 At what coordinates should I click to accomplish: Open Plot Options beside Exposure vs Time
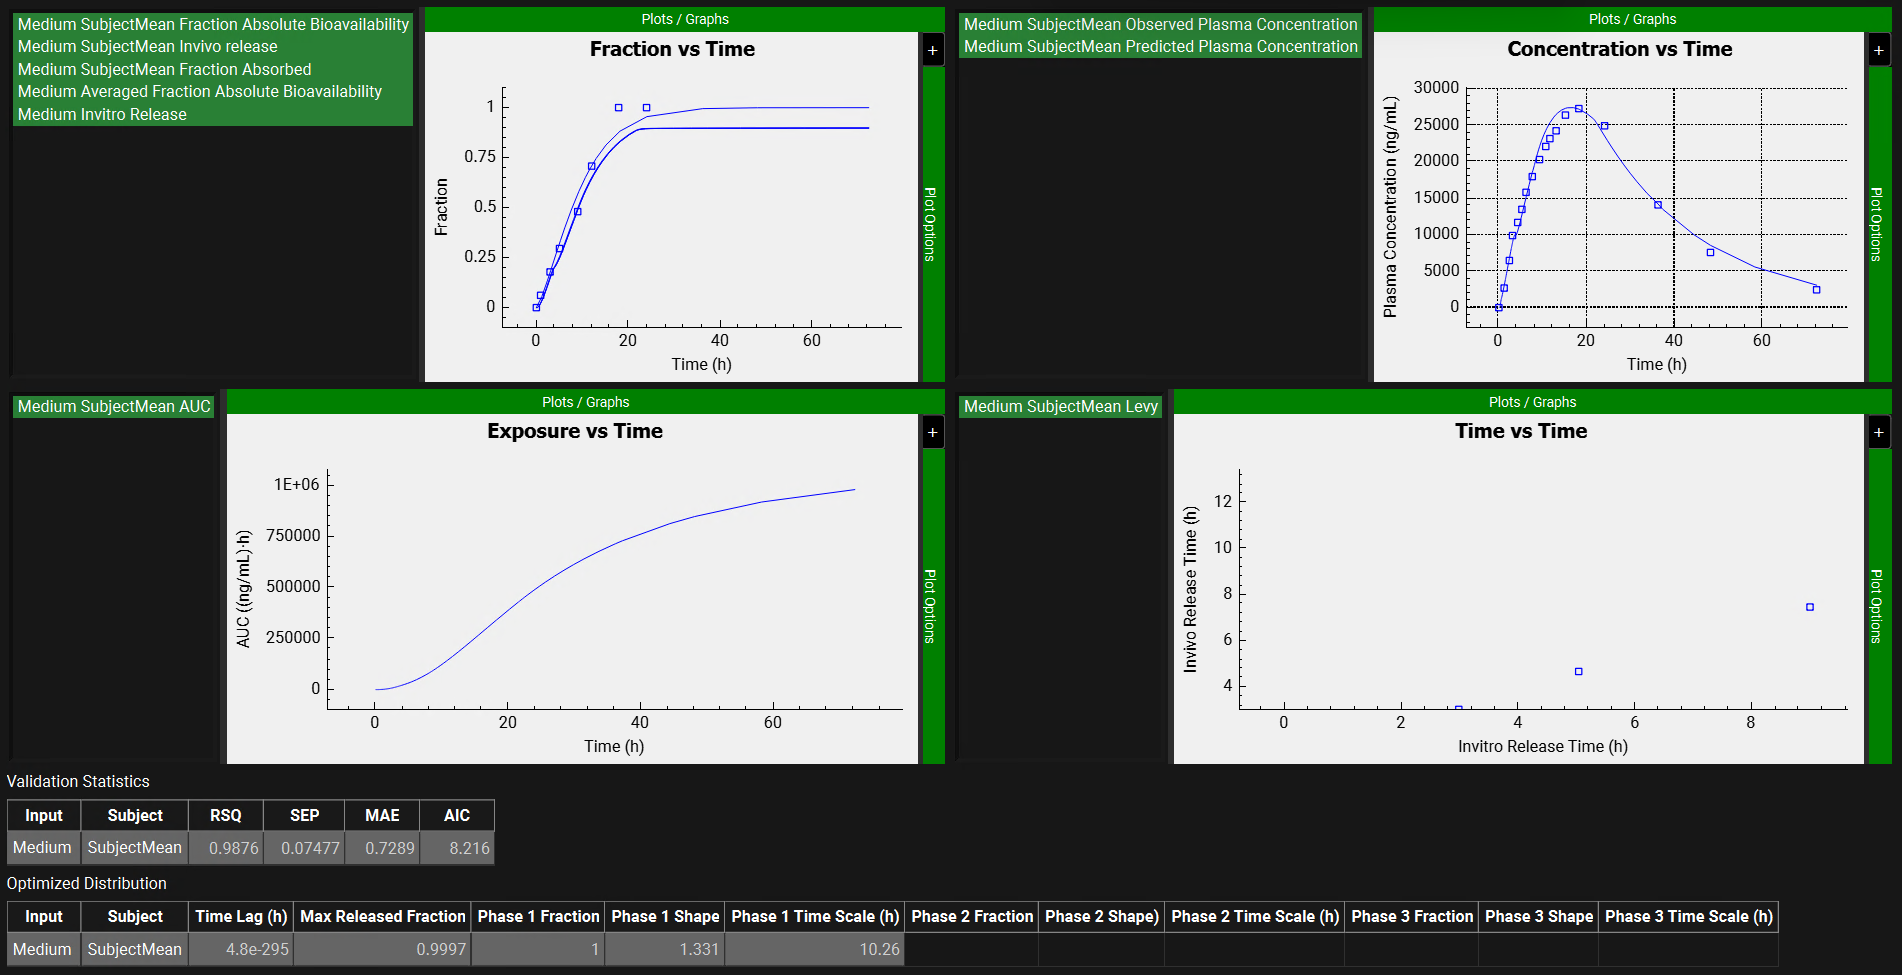tap(931, 606)
